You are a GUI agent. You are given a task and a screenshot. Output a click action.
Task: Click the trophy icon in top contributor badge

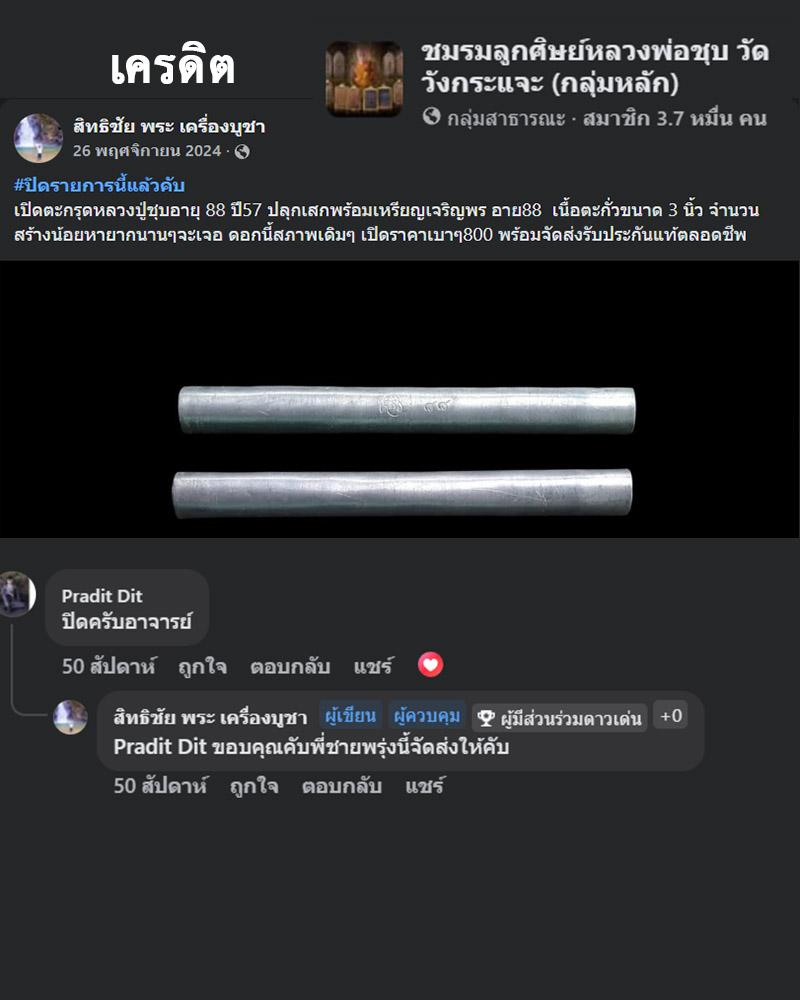pos(486,718)
